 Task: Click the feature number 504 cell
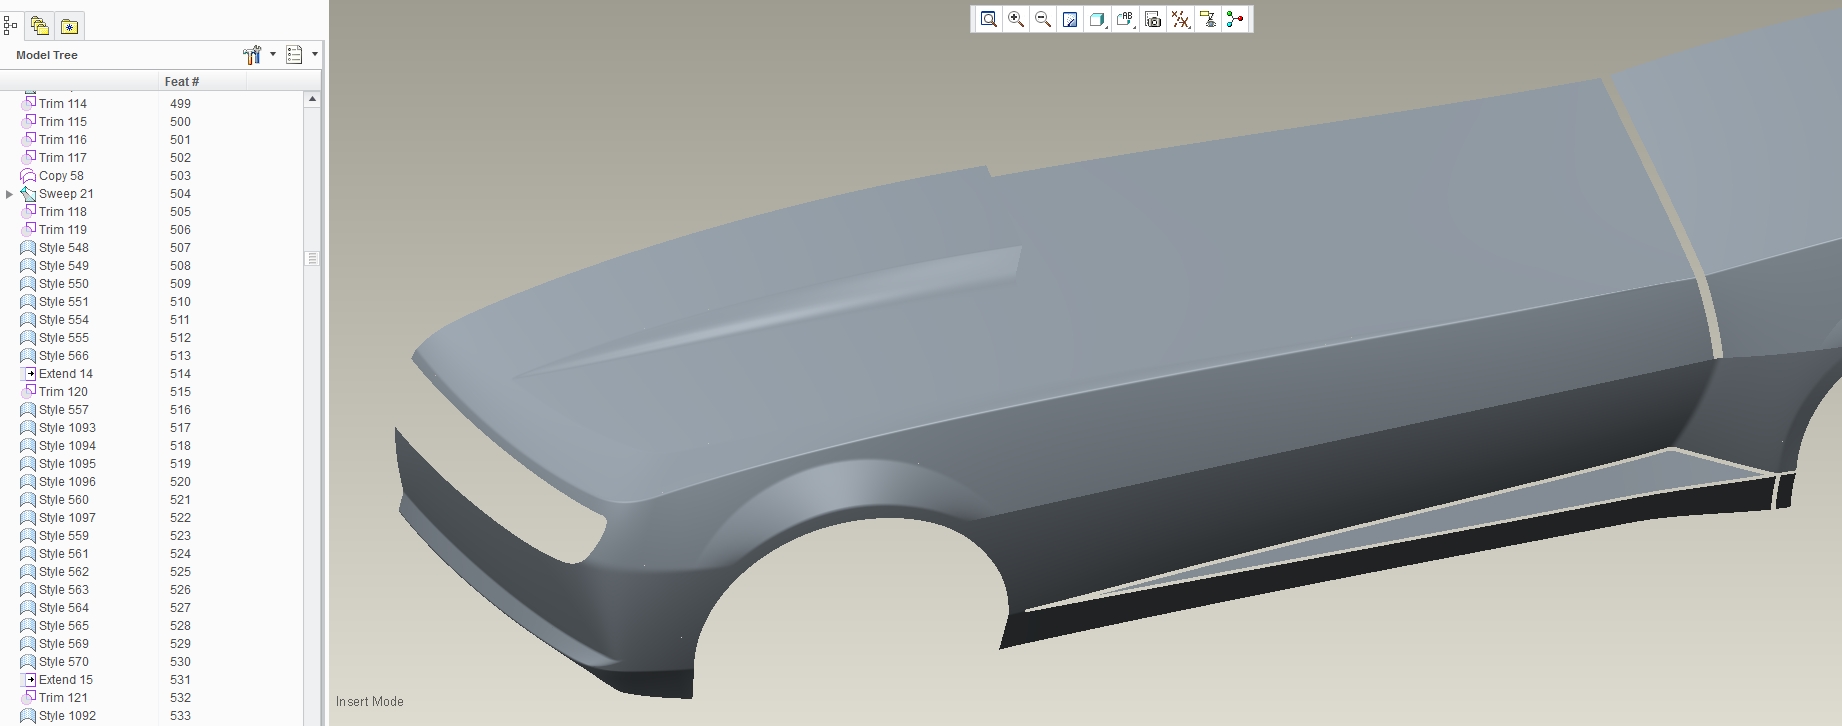point(180,194)
